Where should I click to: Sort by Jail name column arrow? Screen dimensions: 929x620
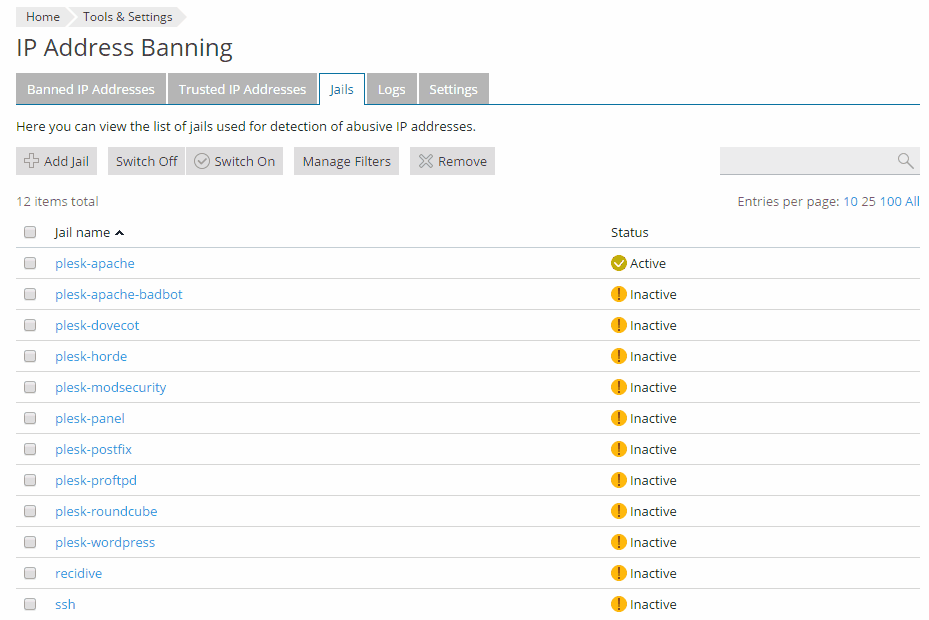click(x=120, y=233)
